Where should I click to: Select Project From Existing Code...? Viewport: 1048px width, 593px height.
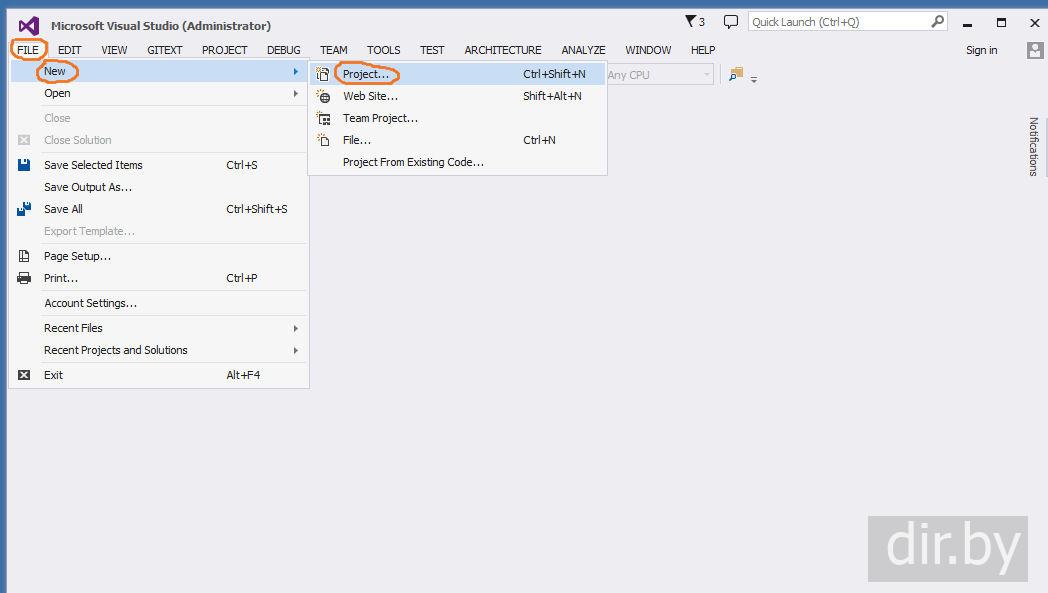pyautogui.click(x=457, y=162)
